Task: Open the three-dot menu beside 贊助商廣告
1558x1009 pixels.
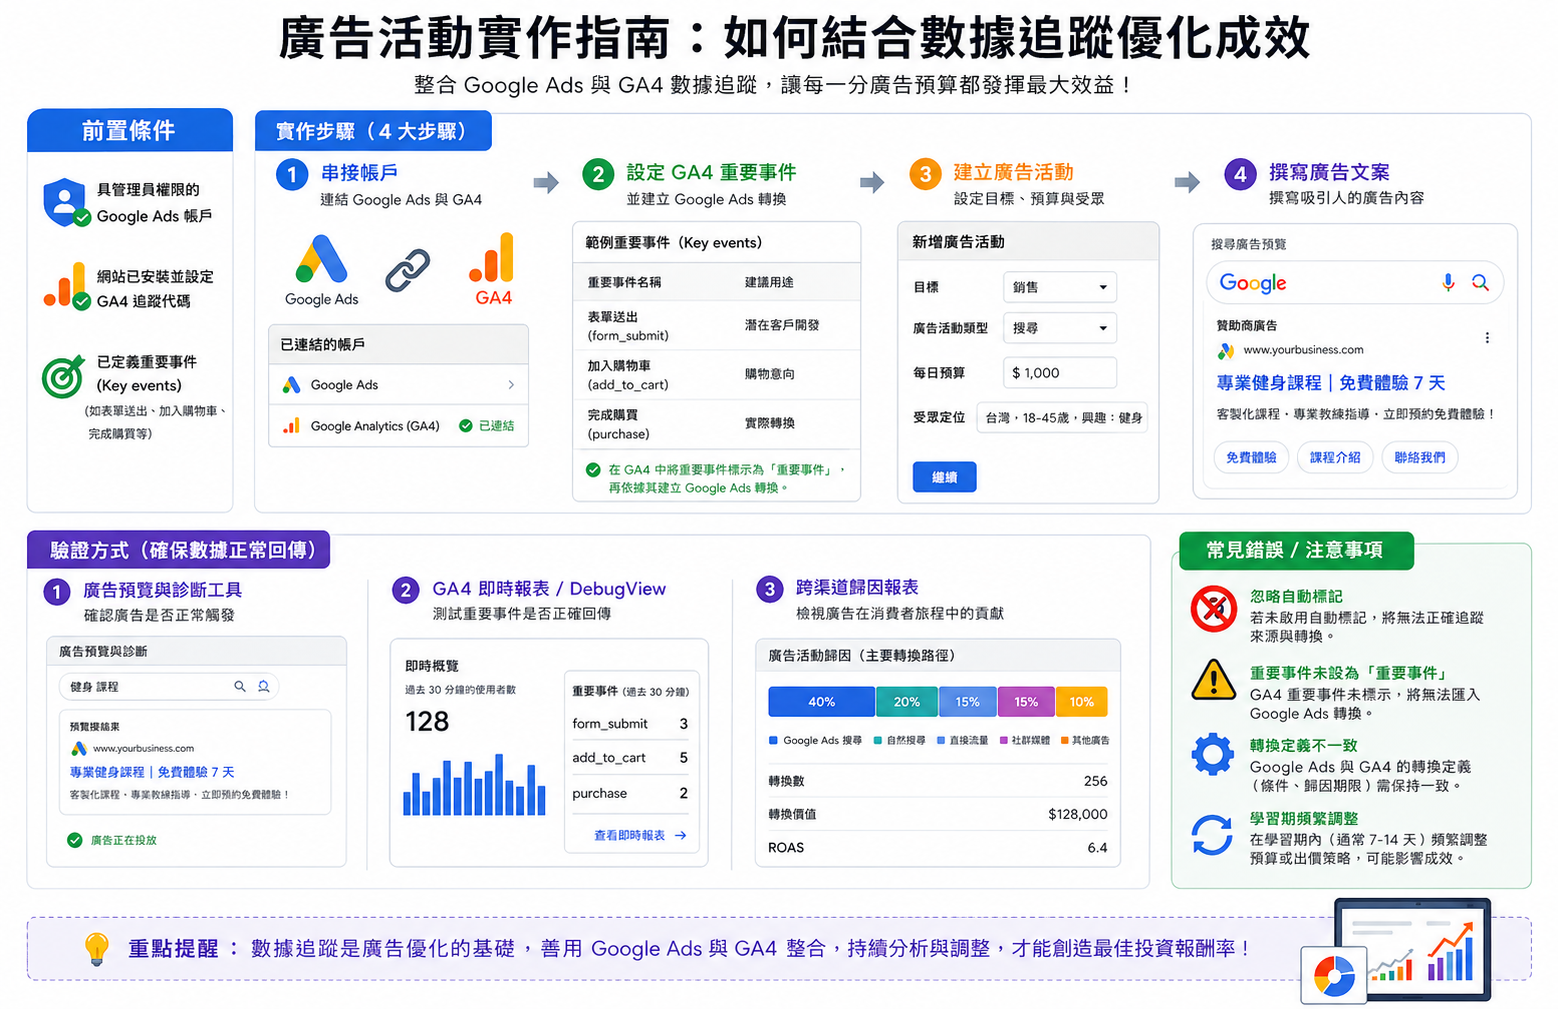Action: pyautogui.click(x=1487, y=338)
